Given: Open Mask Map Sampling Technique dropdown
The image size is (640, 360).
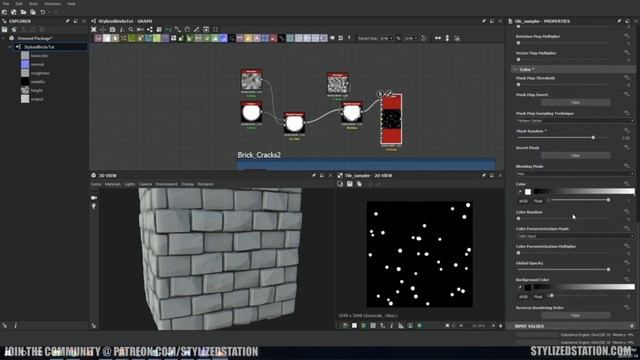Looking at the screenshot, I should (575, 121).
